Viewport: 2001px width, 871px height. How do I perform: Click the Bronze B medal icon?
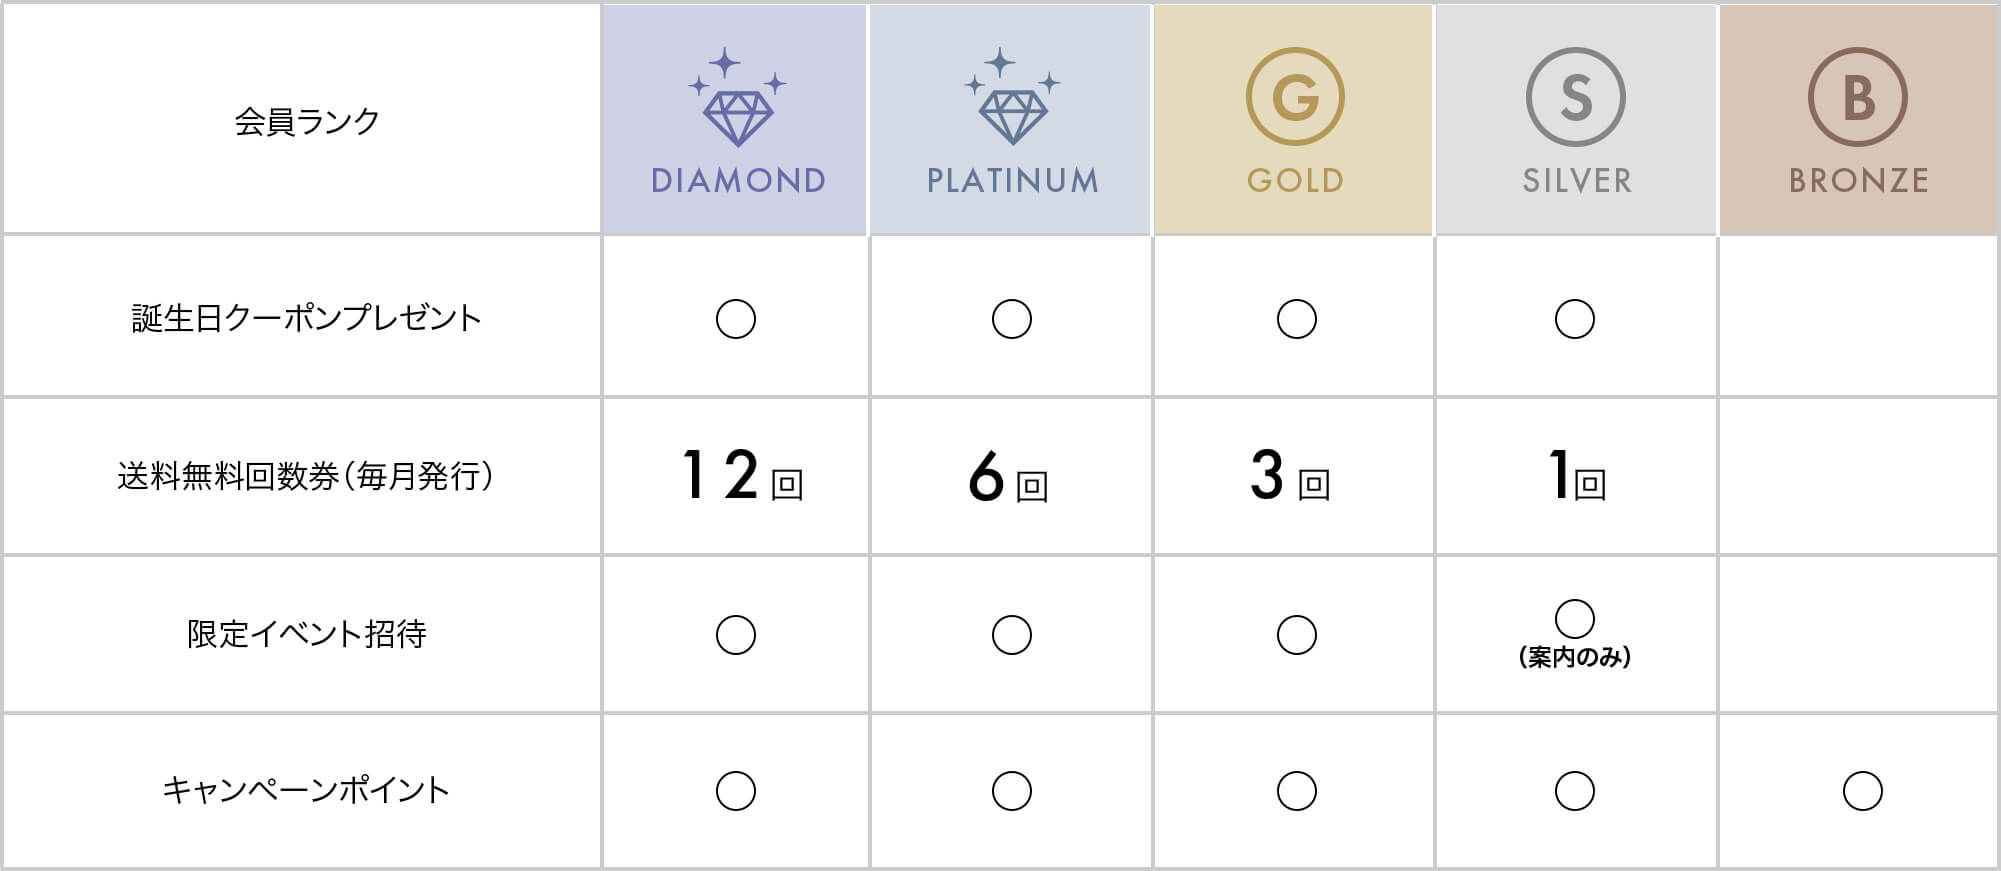pos(1858,97)
